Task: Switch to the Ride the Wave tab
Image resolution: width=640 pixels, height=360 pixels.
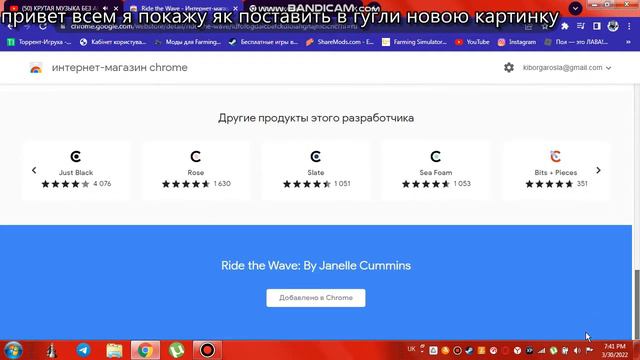Action: [183, 8]
